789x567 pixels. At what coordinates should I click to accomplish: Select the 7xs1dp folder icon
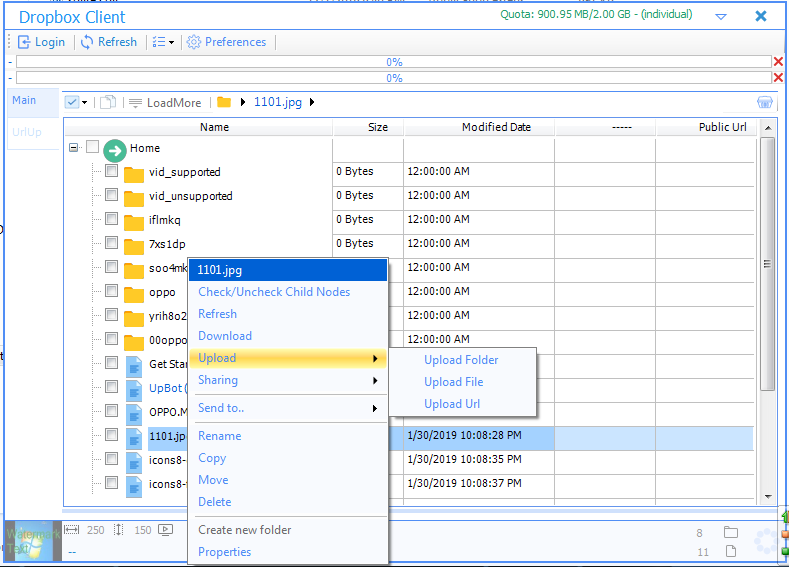click(134, 247)
